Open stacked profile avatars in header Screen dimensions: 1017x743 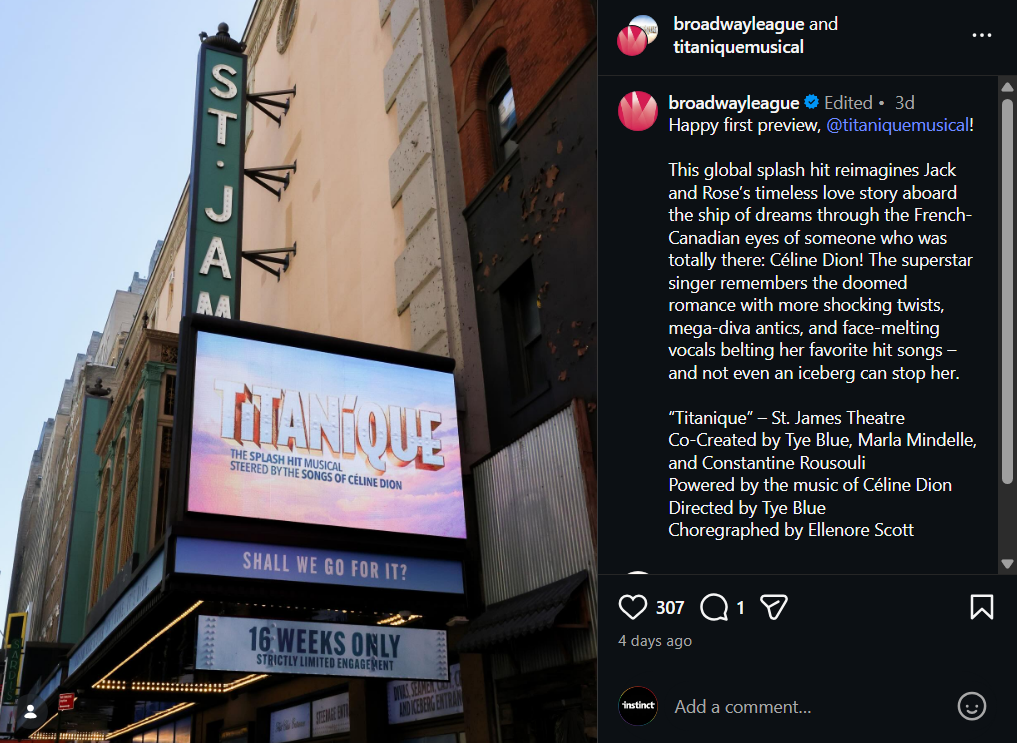pos(637,36)
